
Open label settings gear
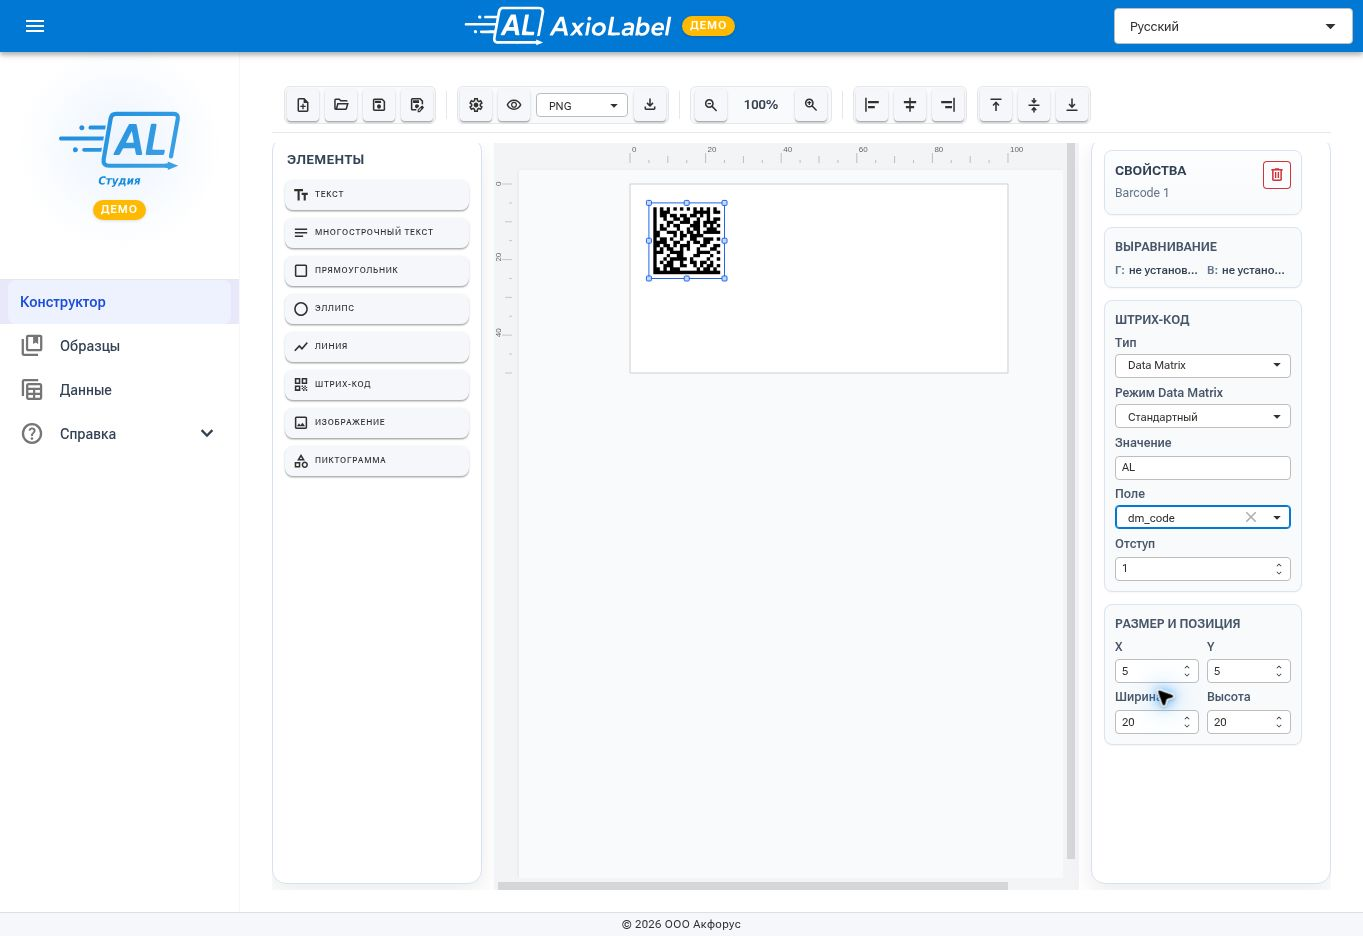(x=476, y=105)
